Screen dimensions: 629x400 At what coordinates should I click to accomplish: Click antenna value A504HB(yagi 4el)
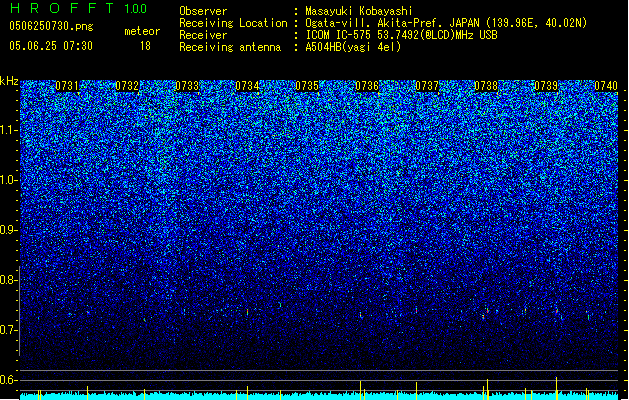click(353, 47)
